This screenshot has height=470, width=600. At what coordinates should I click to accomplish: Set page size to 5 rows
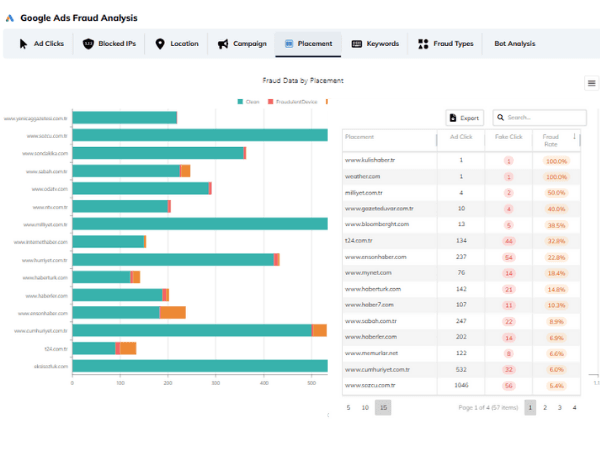pos(348,408)
